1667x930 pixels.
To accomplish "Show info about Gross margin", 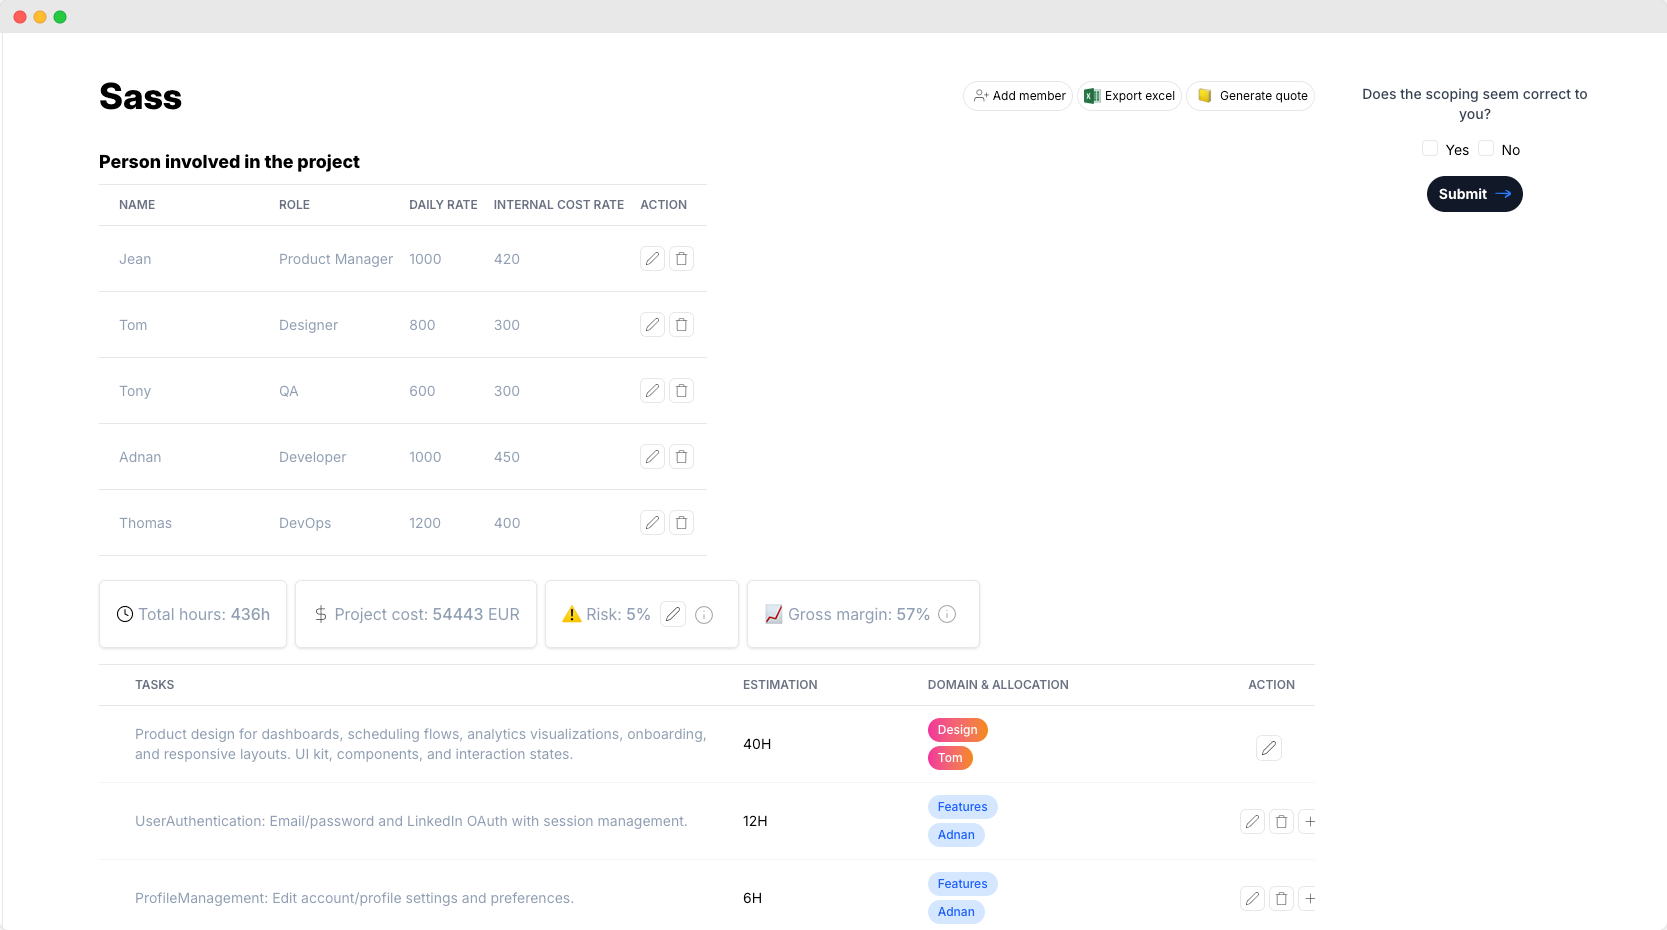I will coord(947,614).
